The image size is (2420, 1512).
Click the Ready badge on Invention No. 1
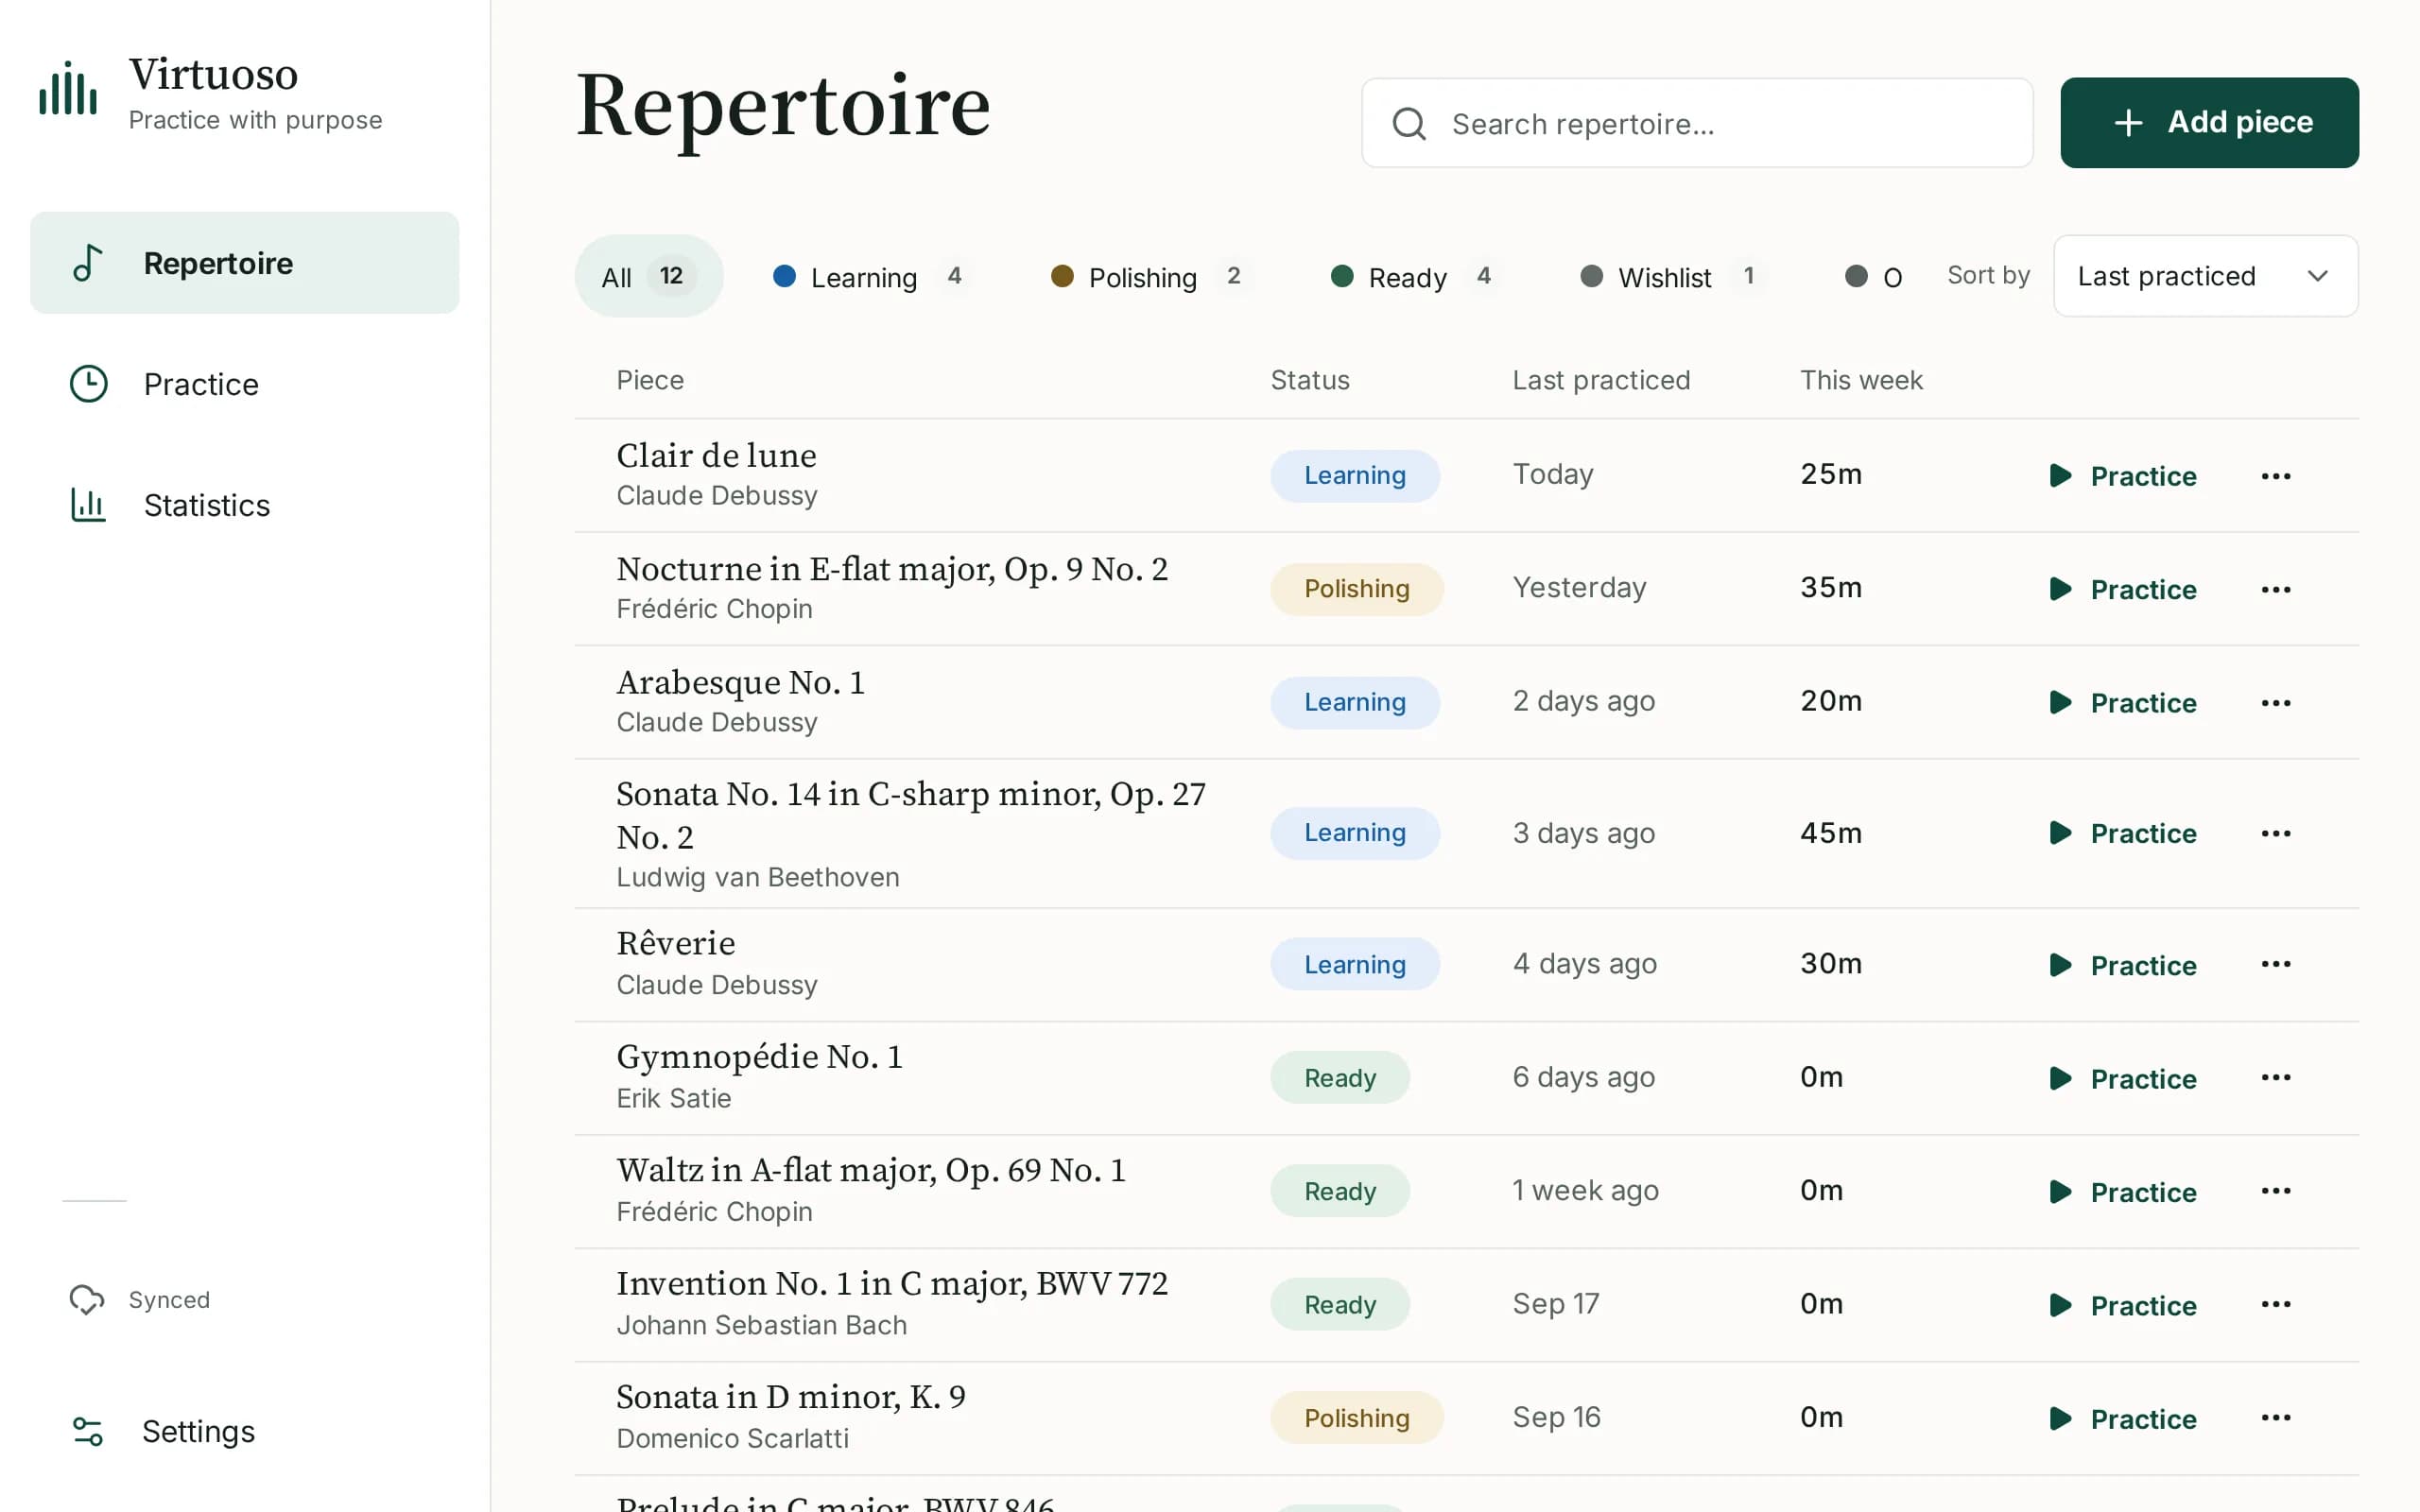1340,1304
